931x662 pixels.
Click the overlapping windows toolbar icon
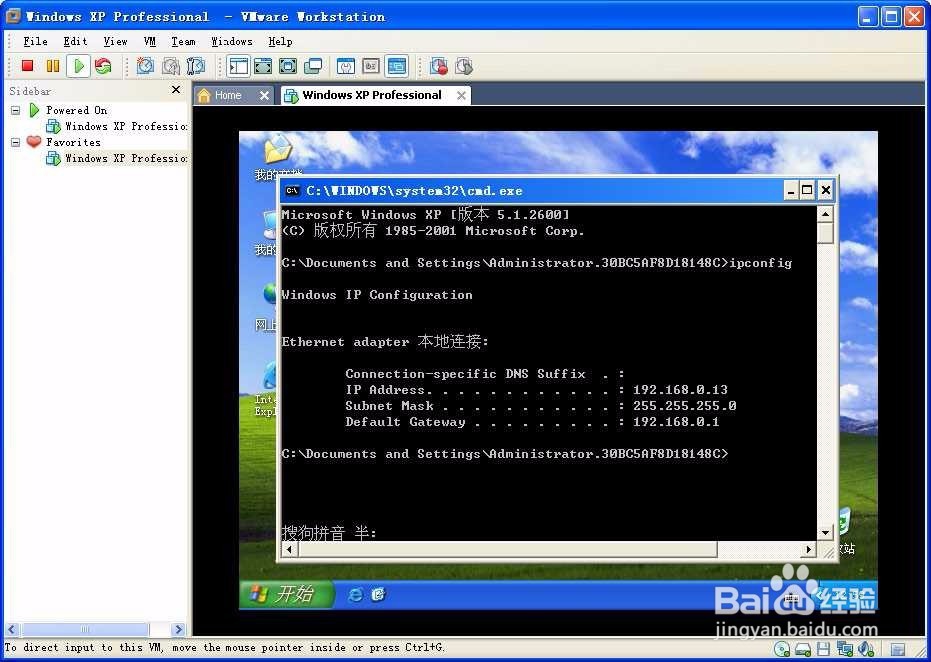[313, 66]
